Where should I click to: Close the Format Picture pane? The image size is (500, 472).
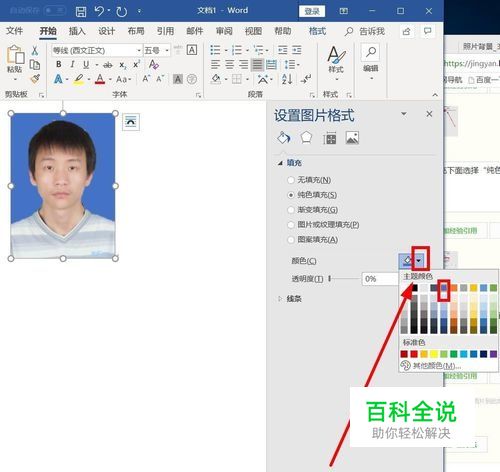(x=429, y=114)
